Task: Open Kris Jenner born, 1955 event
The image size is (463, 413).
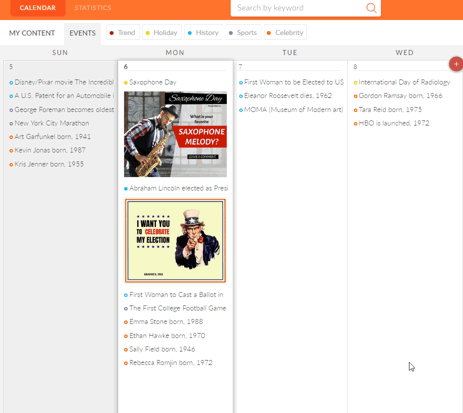Action: coord(46,164)
